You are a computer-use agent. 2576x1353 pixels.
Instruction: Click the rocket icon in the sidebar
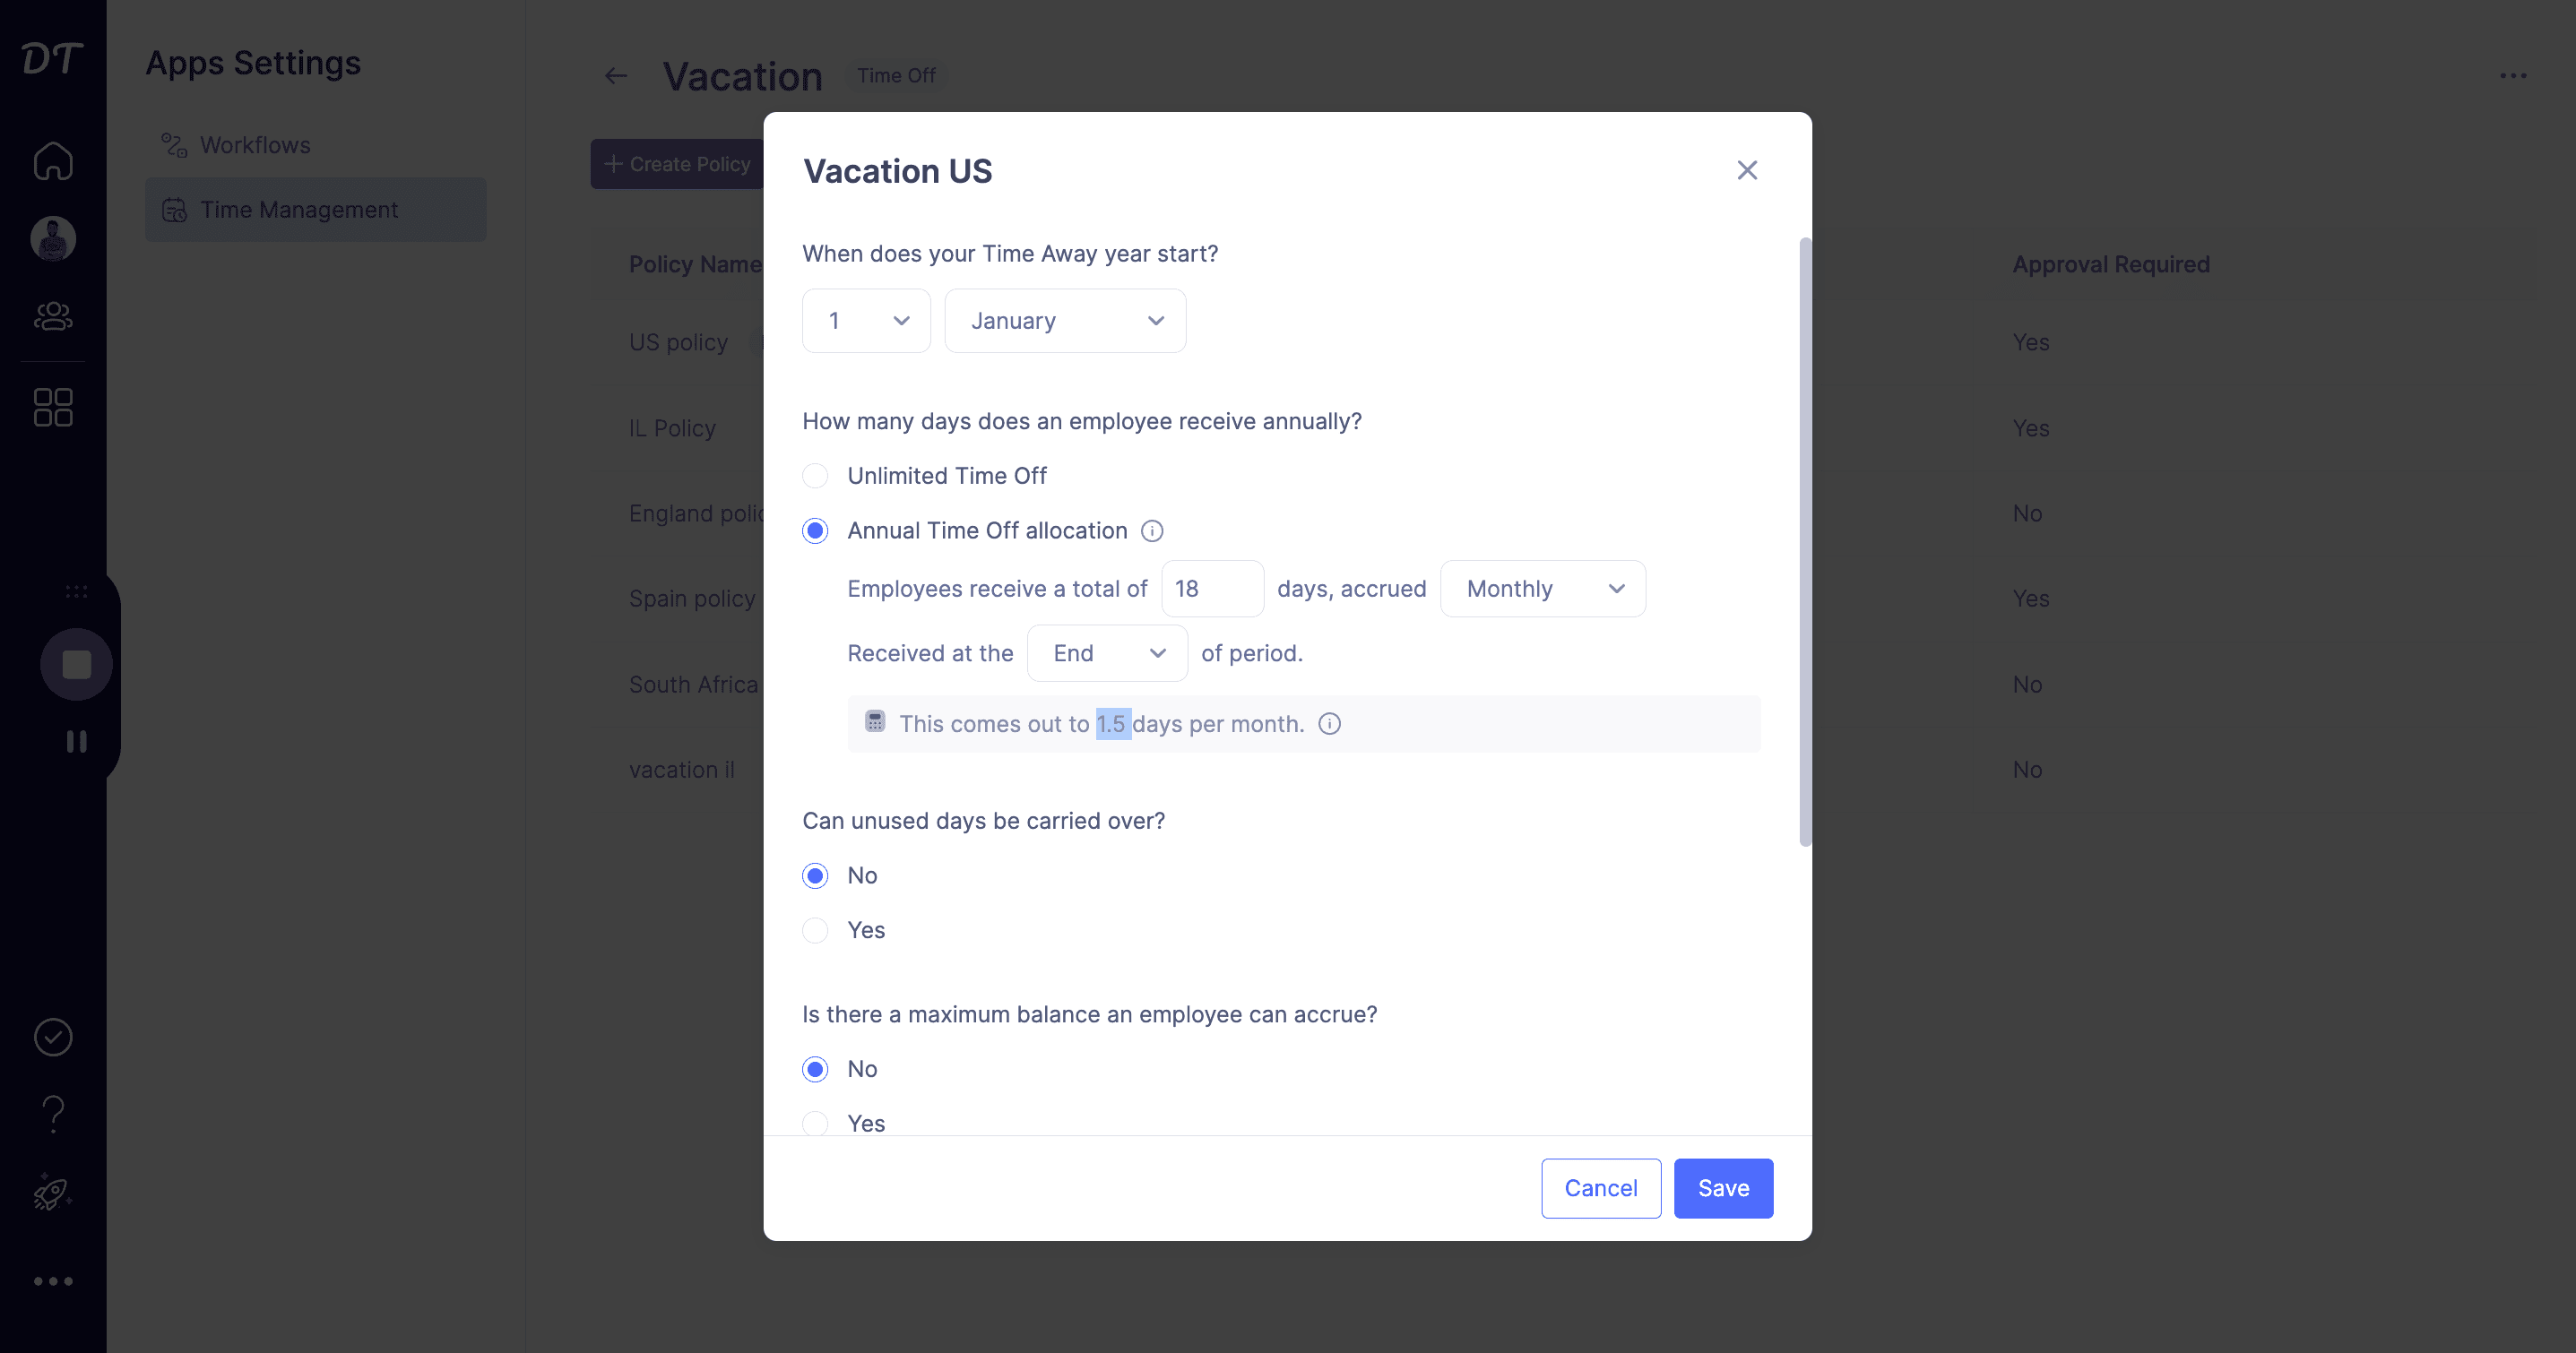pyautogui.click(x=53, y=1192)
